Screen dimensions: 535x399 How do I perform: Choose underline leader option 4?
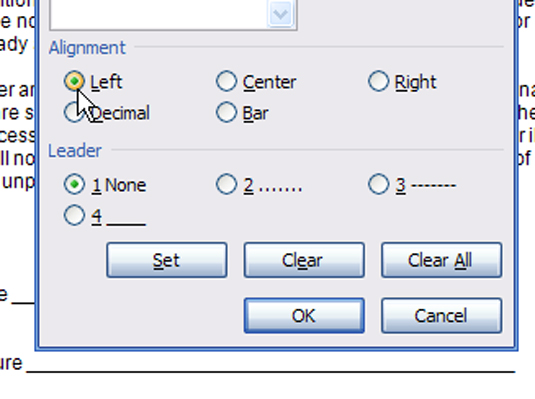pos(74,215)
